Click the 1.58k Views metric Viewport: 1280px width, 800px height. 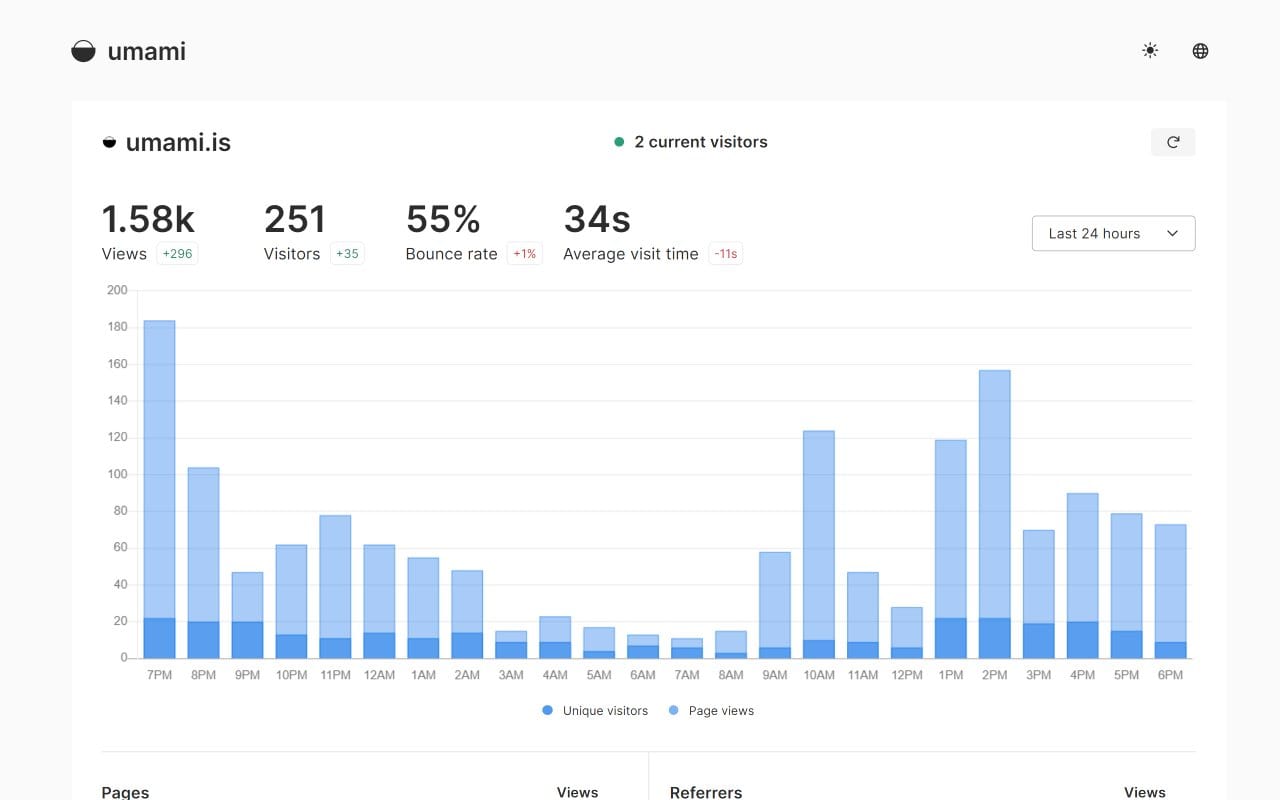coord(148,218)
